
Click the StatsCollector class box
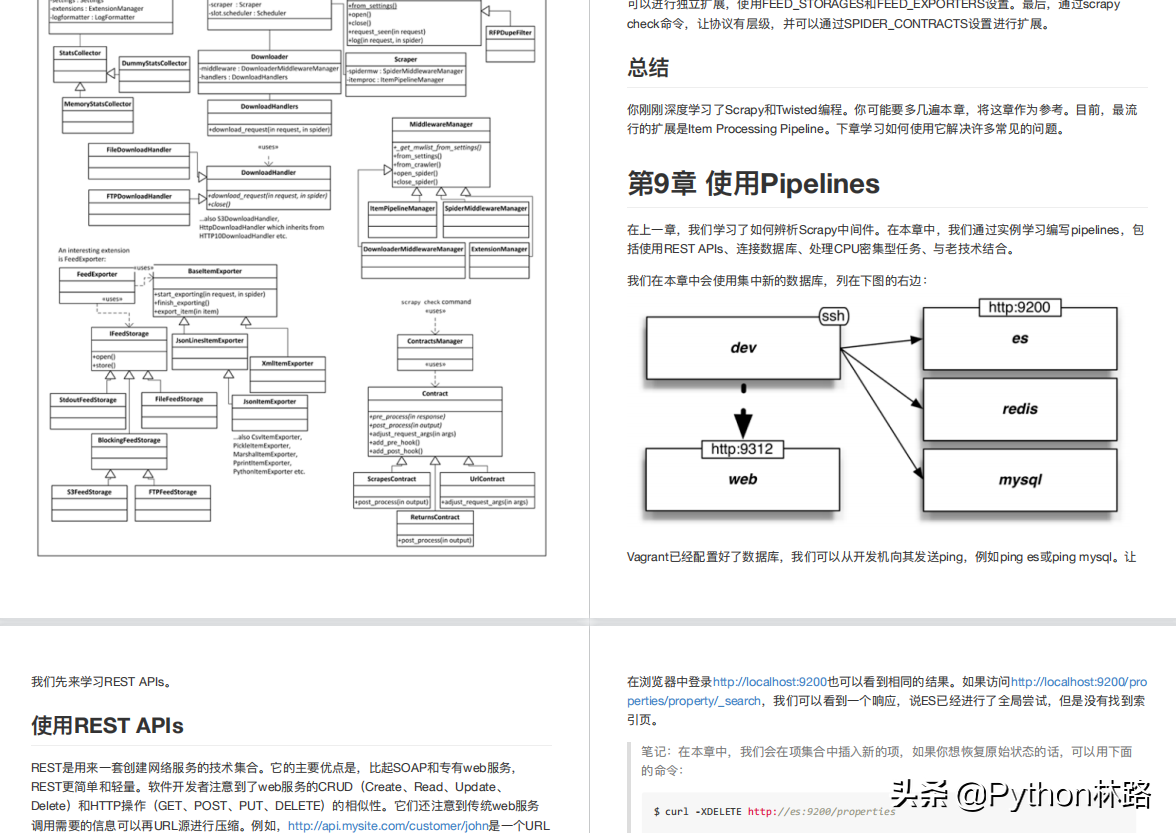tap(80, 64)
